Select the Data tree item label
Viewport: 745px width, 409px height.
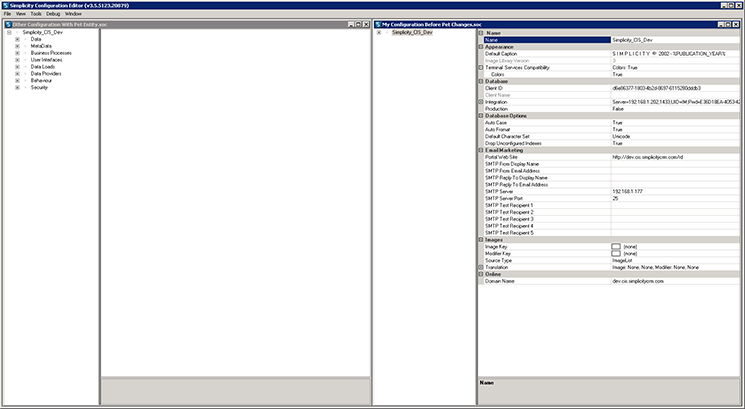(x=36, y=39)
